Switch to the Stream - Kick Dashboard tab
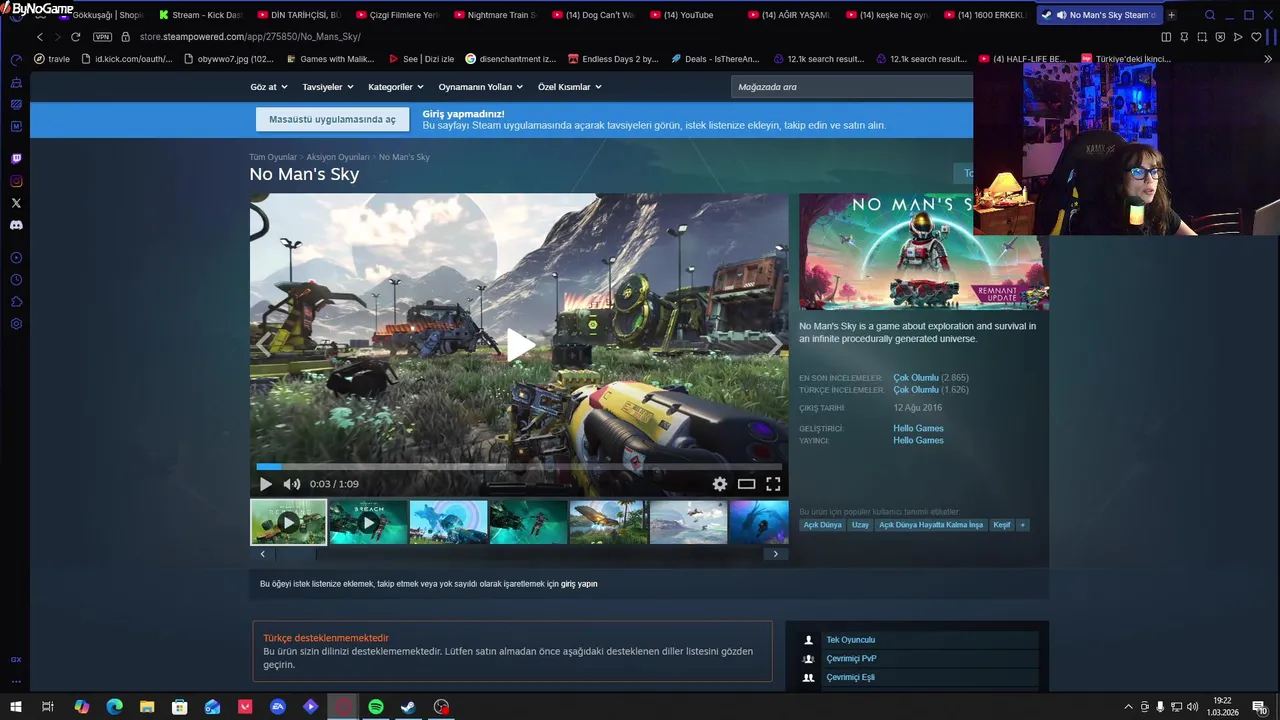 (x=199, y=15)
